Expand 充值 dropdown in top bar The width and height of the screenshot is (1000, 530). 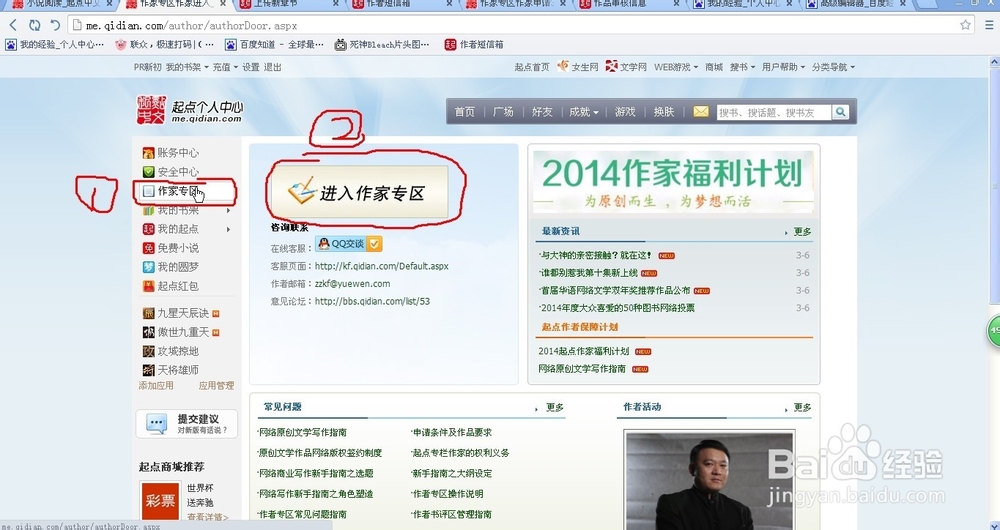click(224, 67)
